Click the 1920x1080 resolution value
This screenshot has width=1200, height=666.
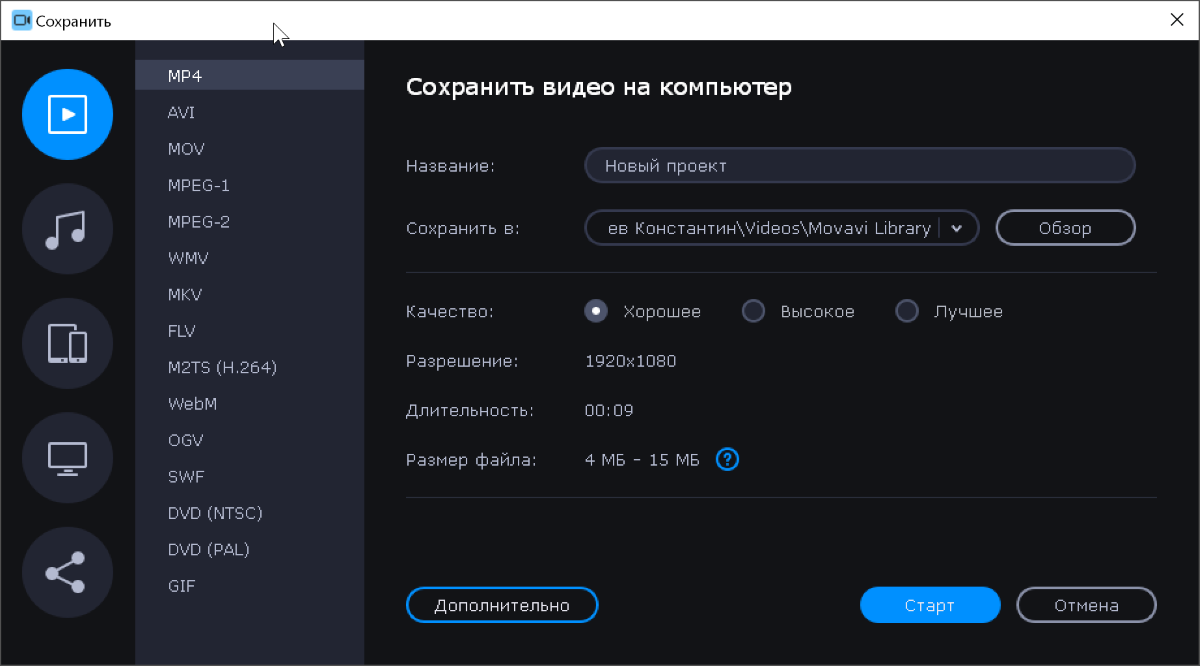tap(631, 361)
